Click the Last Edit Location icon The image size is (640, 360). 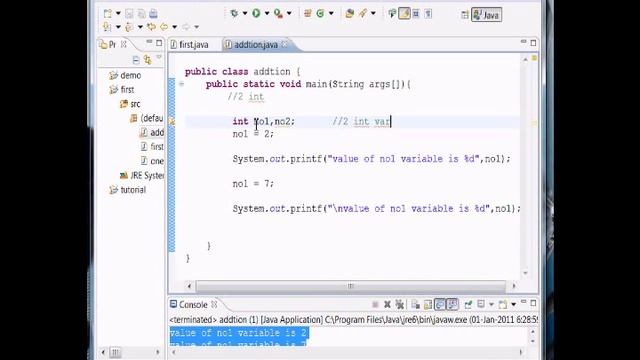[151, 27]
